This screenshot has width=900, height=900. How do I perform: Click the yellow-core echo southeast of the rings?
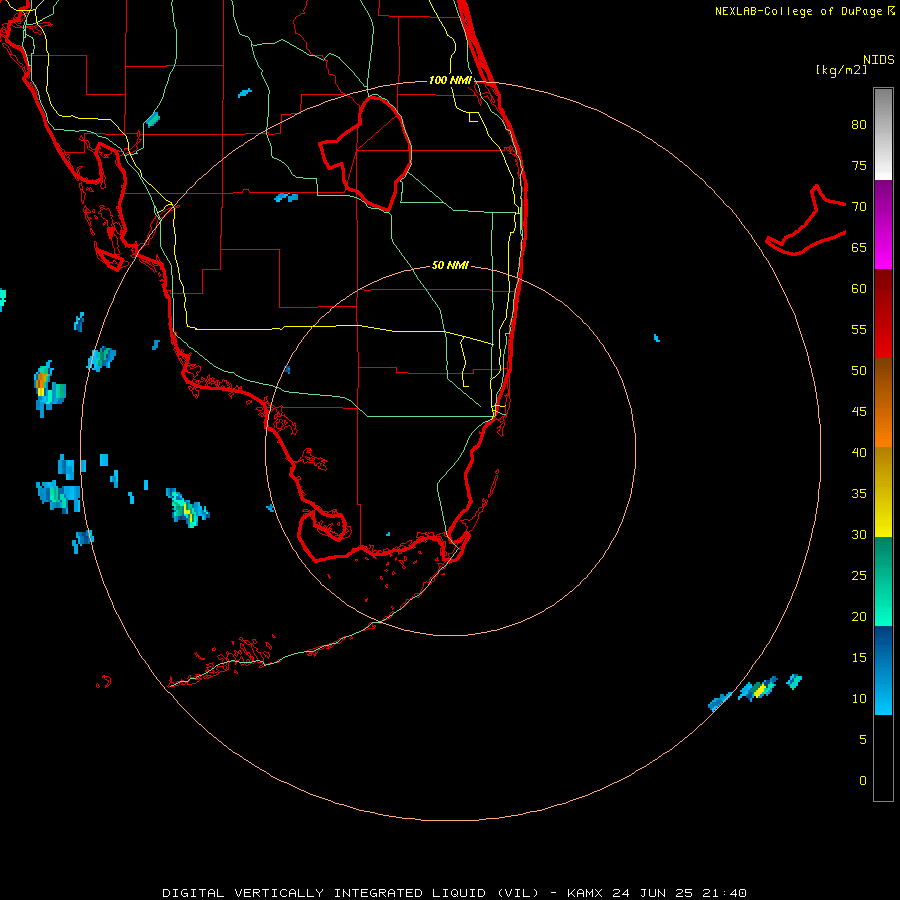(758, 688)
